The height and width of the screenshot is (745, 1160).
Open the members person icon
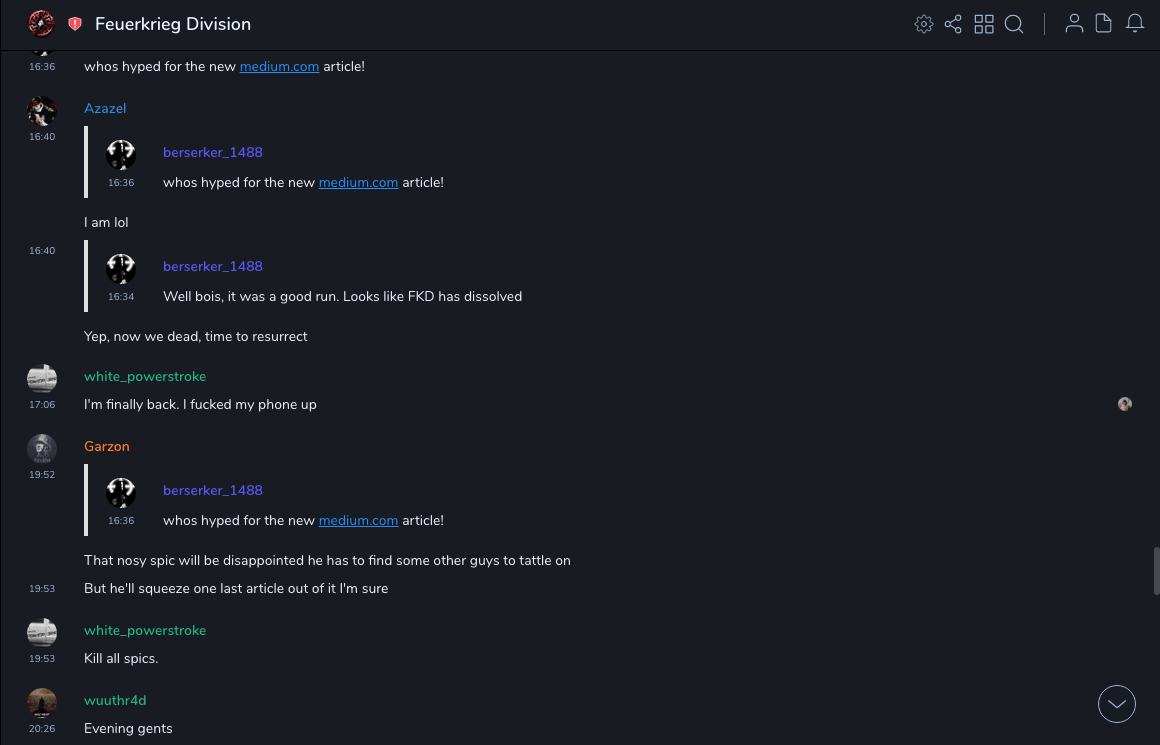[x=1074, y=24]
